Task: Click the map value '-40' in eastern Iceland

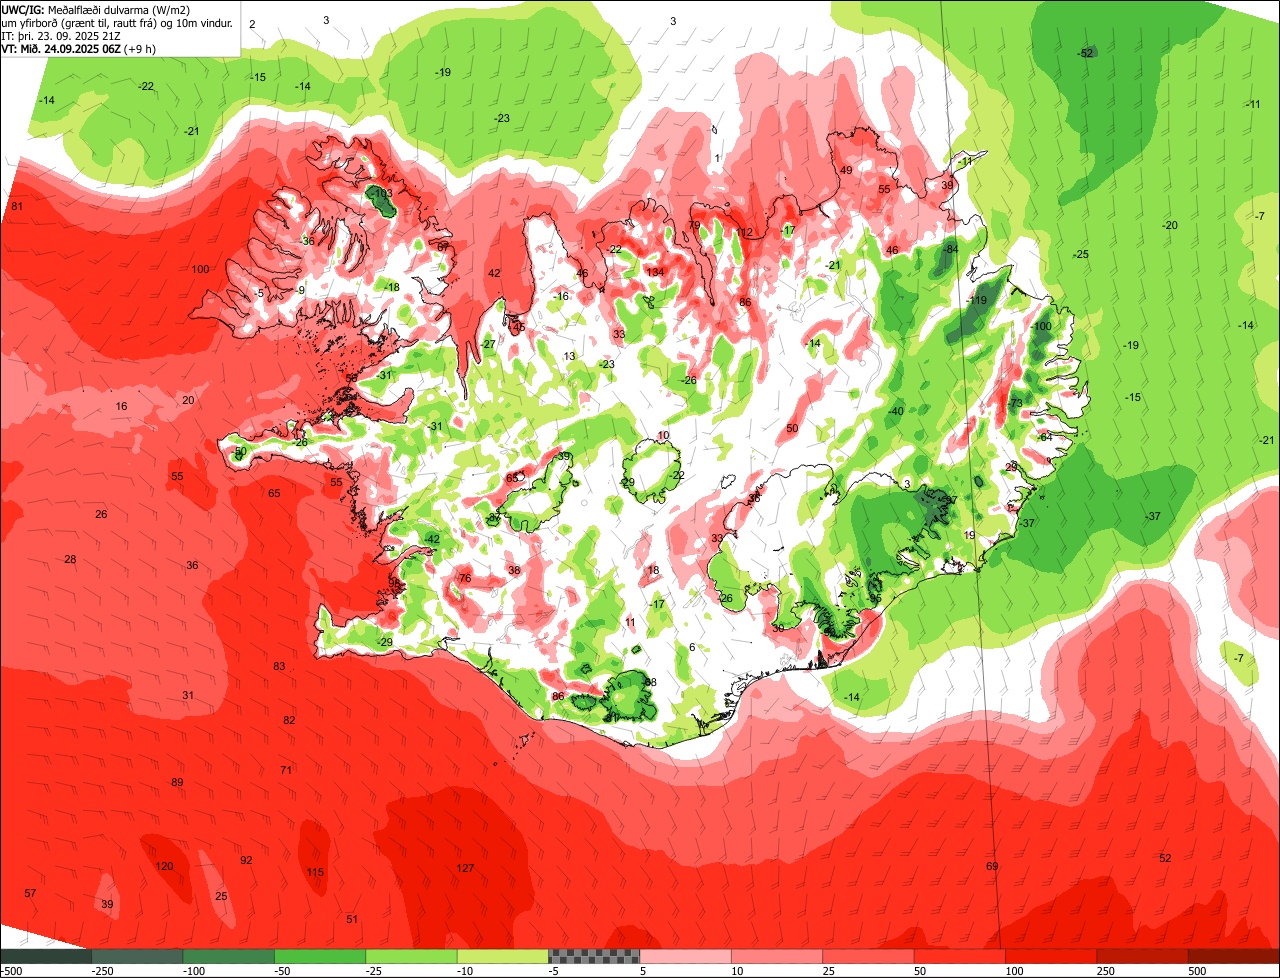Action: (896, 411)
